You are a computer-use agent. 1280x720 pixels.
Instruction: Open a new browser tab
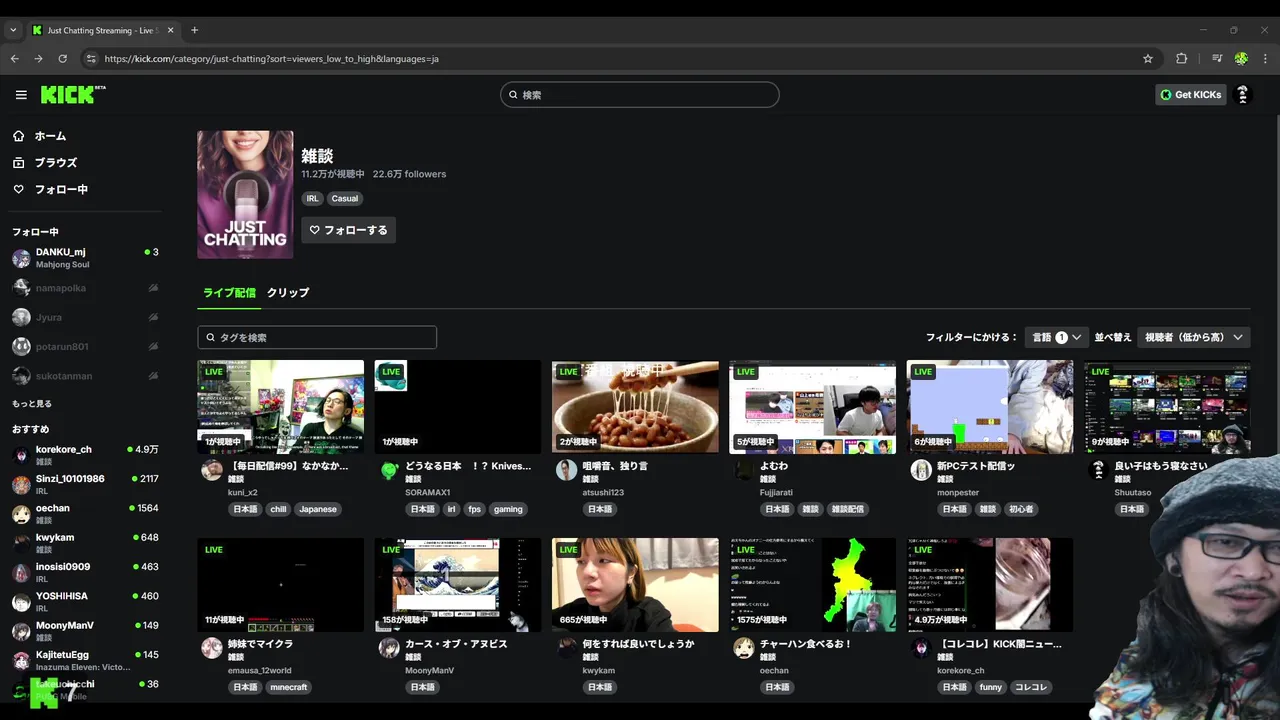pos(194,30)
